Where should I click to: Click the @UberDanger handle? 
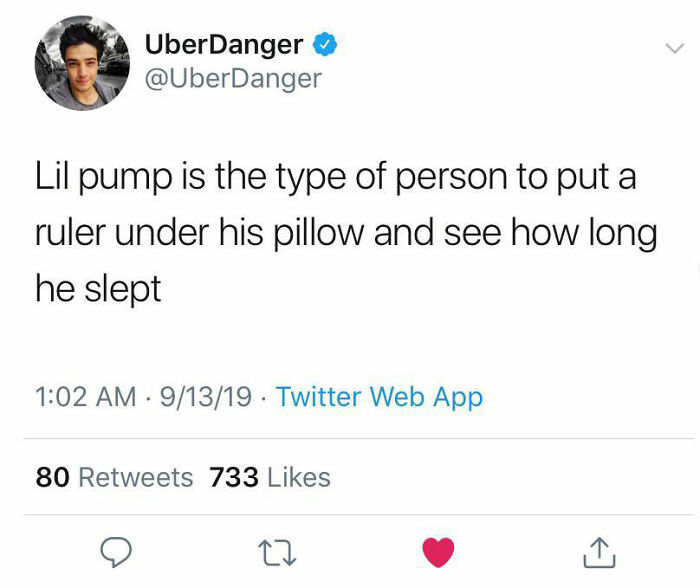233,79
